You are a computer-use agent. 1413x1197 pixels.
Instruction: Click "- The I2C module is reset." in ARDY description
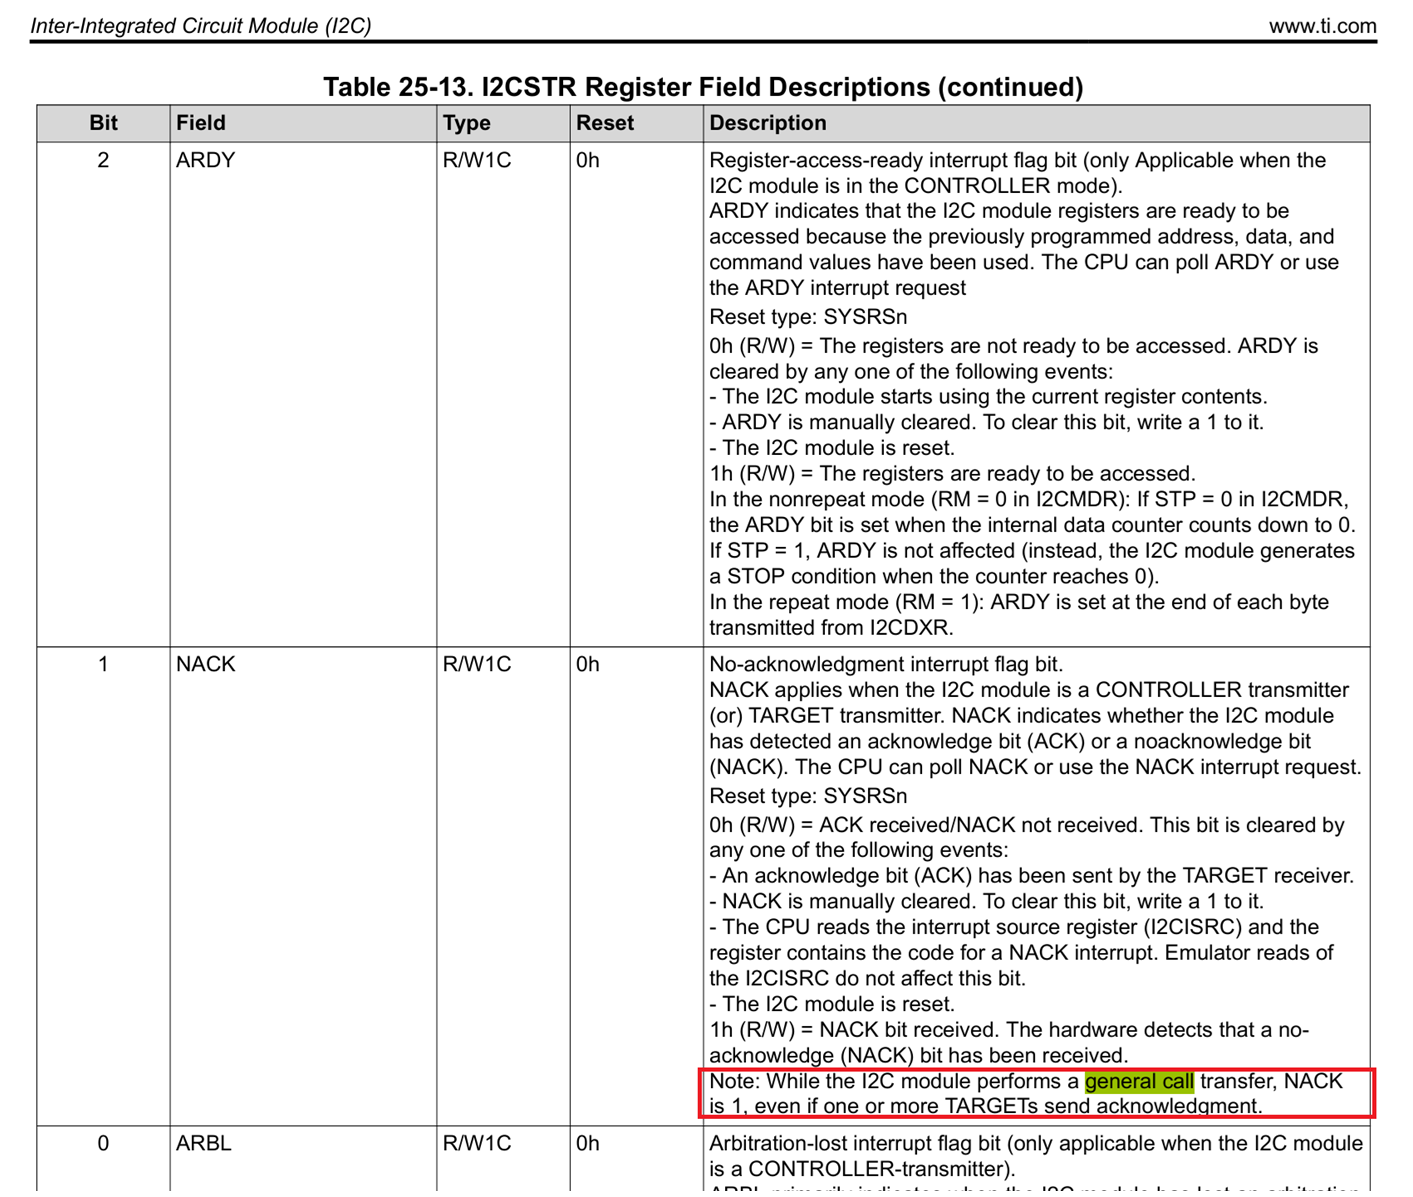[832, 448]
